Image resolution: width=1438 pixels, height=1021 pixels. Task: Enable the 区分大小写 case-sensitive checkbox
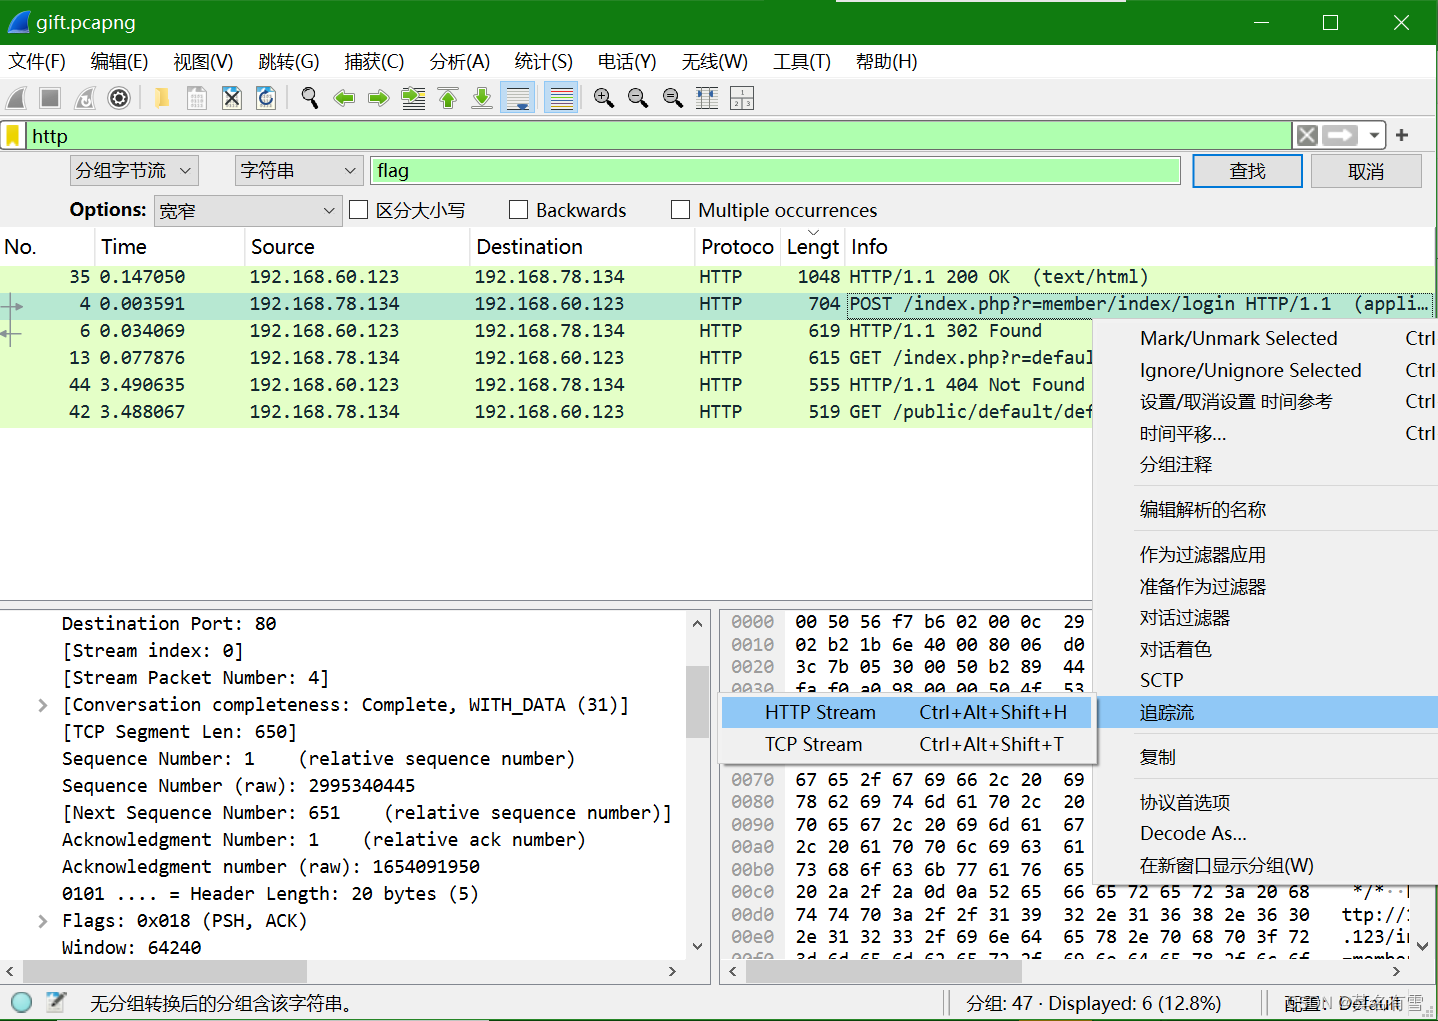(359, 210)
